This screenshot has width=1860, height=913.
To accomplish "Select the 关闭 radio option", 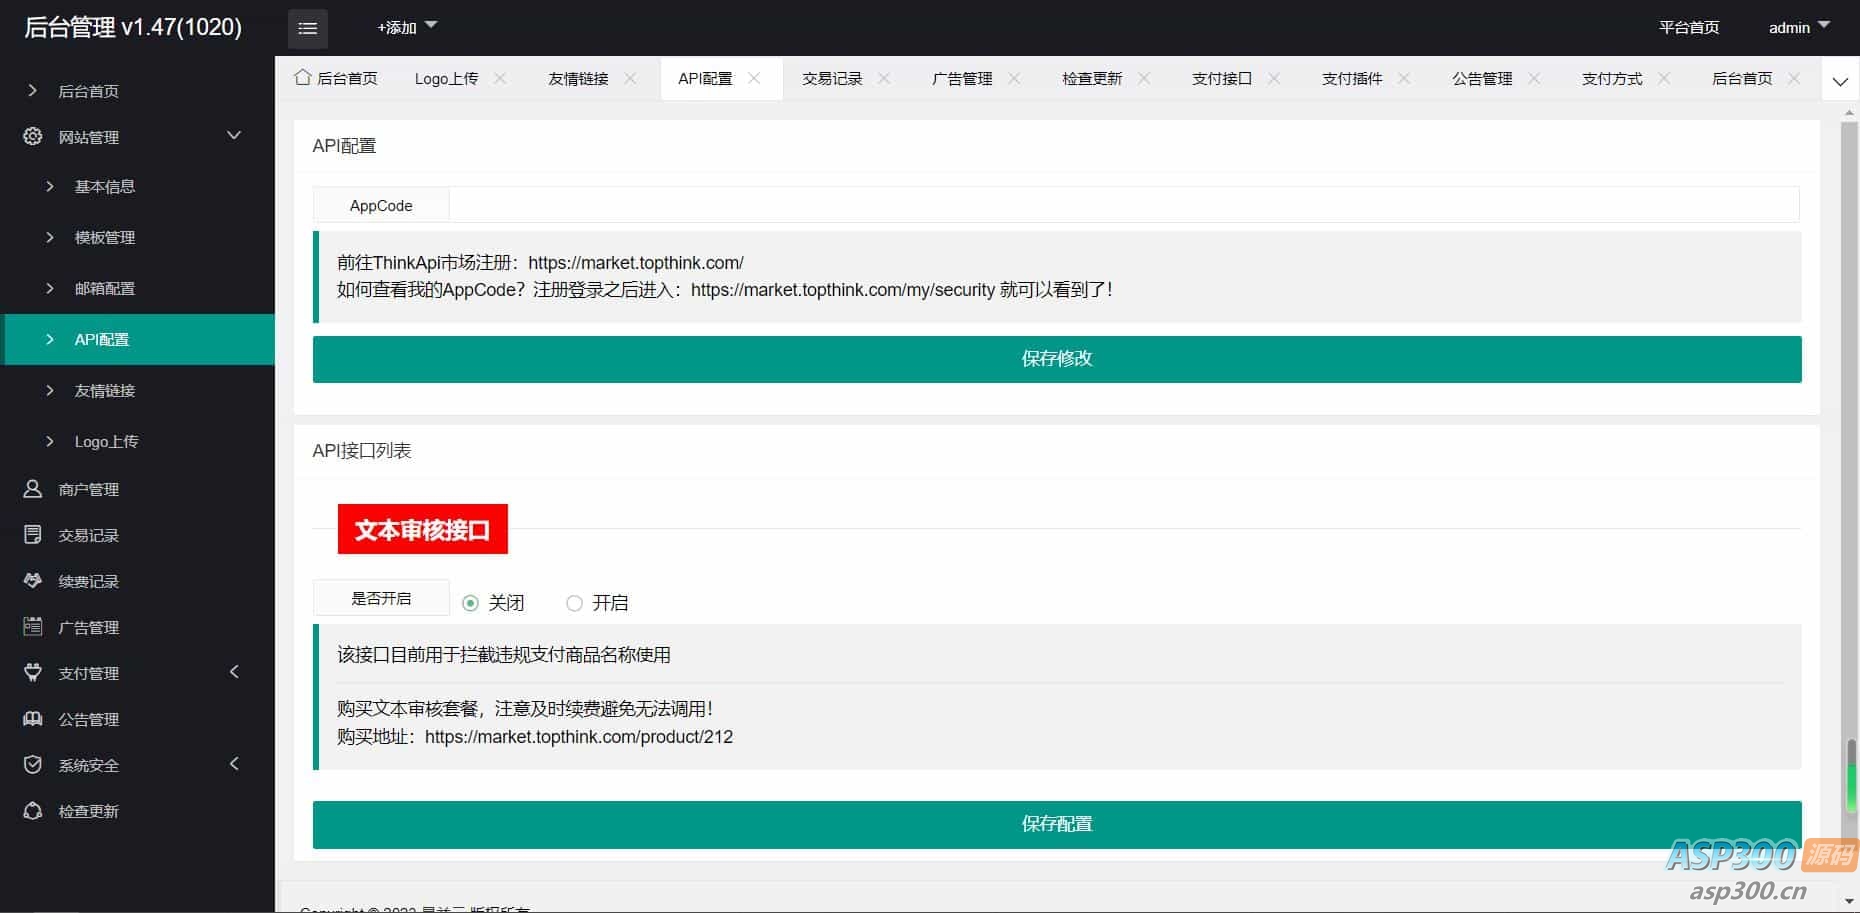I will [471, 603].
